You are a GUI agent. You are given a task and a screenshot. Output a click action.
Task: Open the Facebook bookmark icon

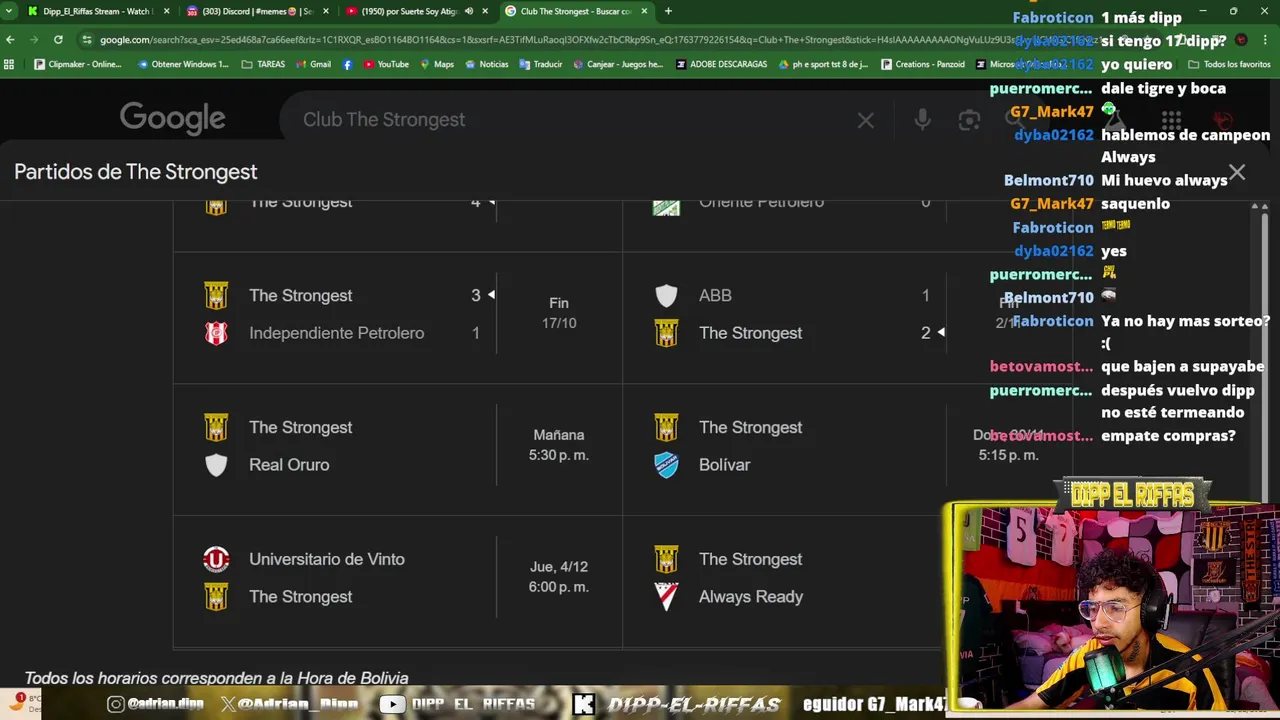coord(348,64)
